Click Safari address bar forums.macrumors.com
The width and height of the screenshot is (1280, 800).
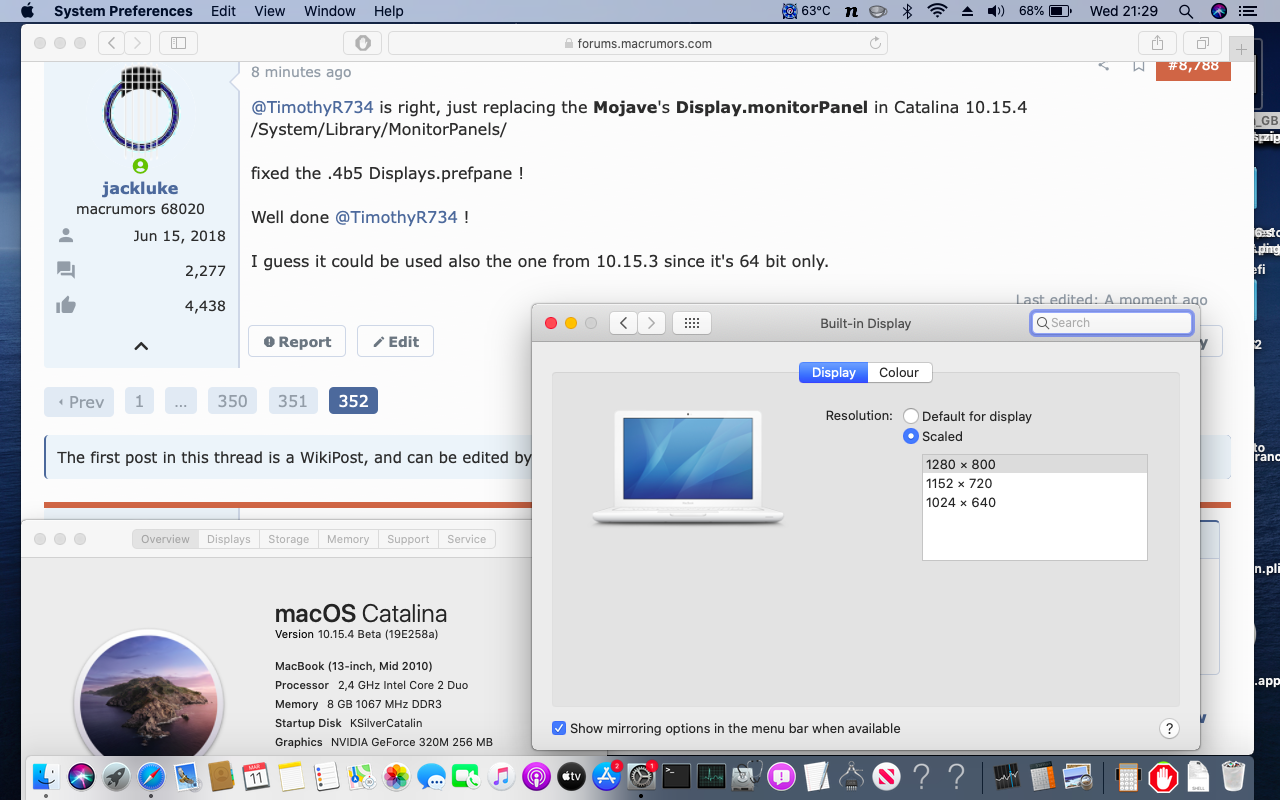[638, 43]
